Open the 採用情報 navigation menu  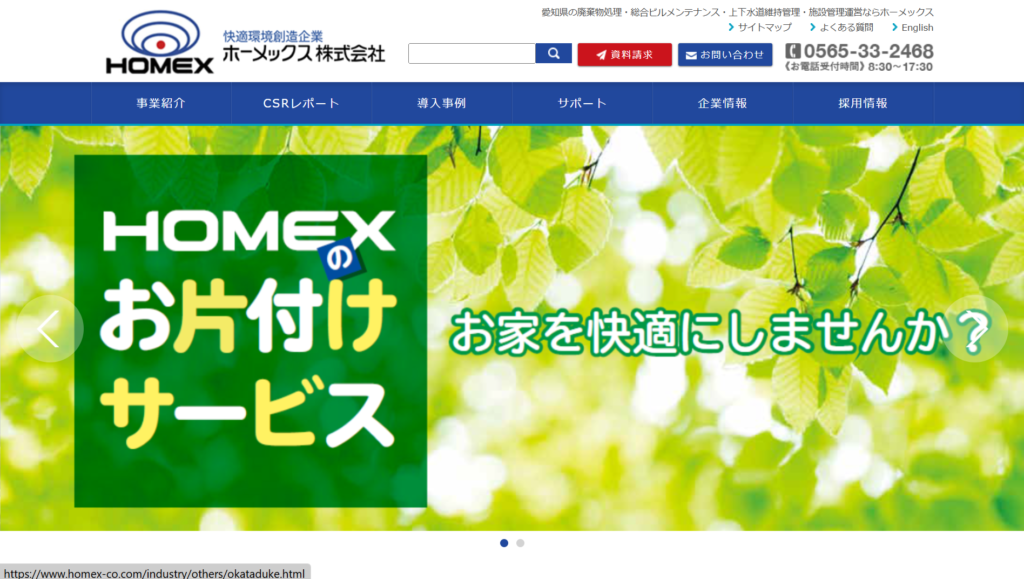[863, 103]
